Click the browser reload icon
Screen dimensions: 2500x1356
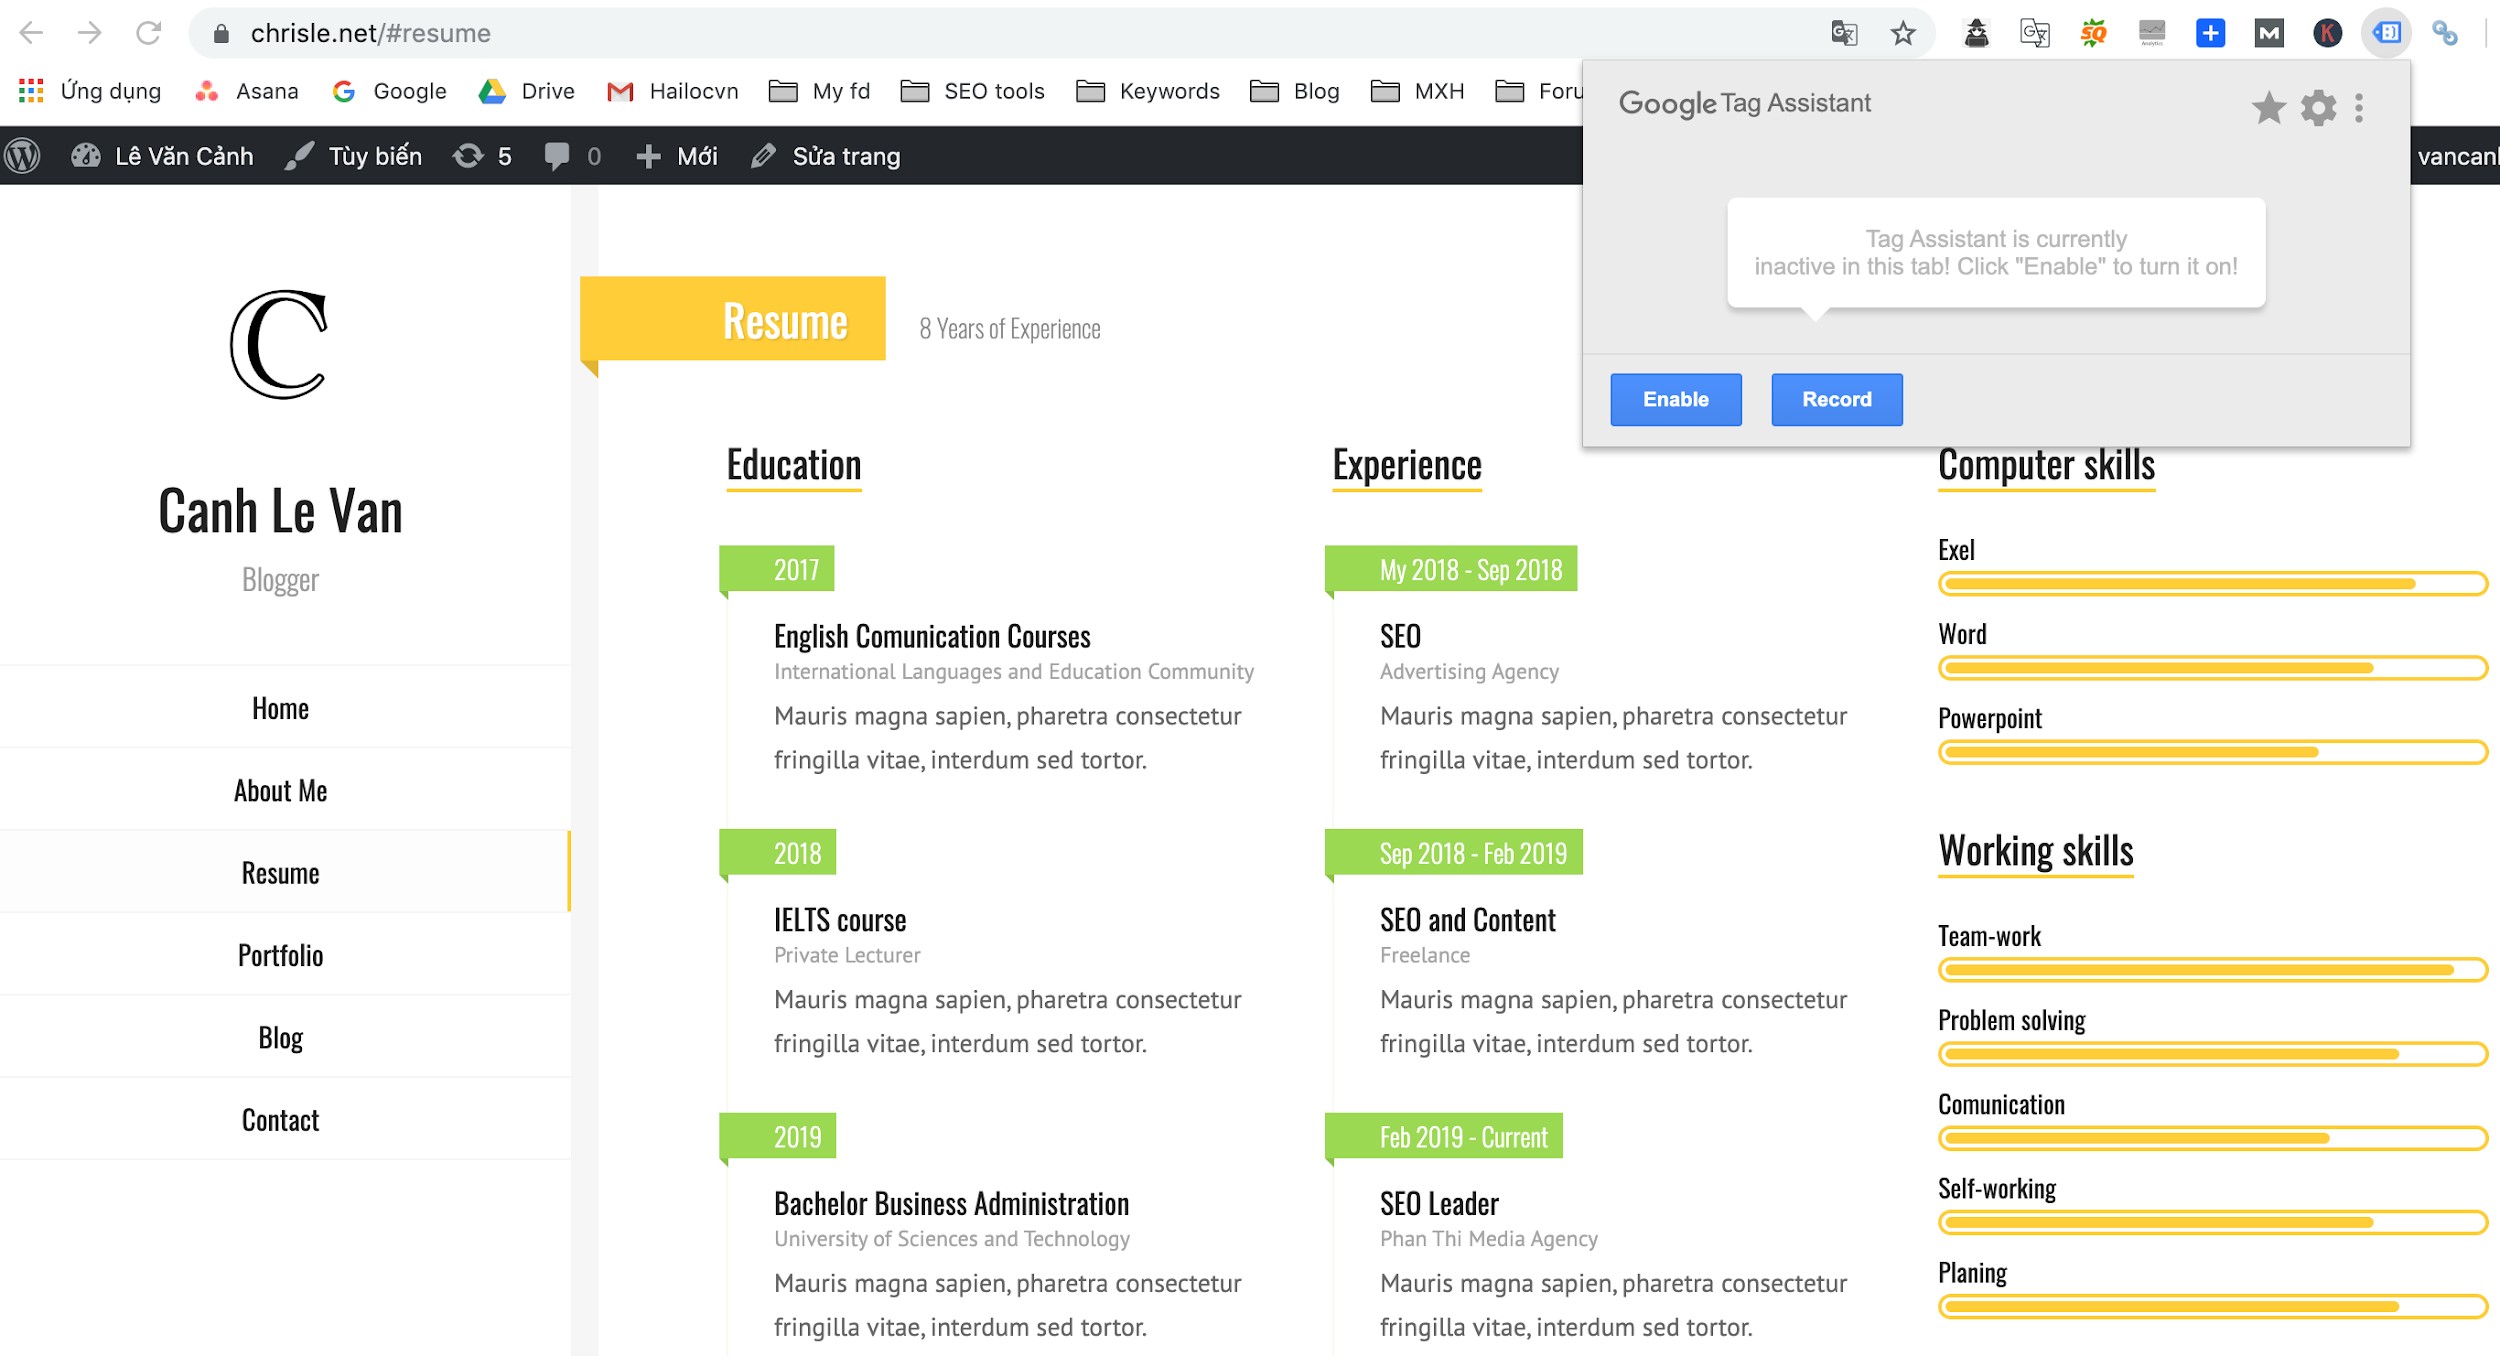pyautogui.click(x=148, y=33)
